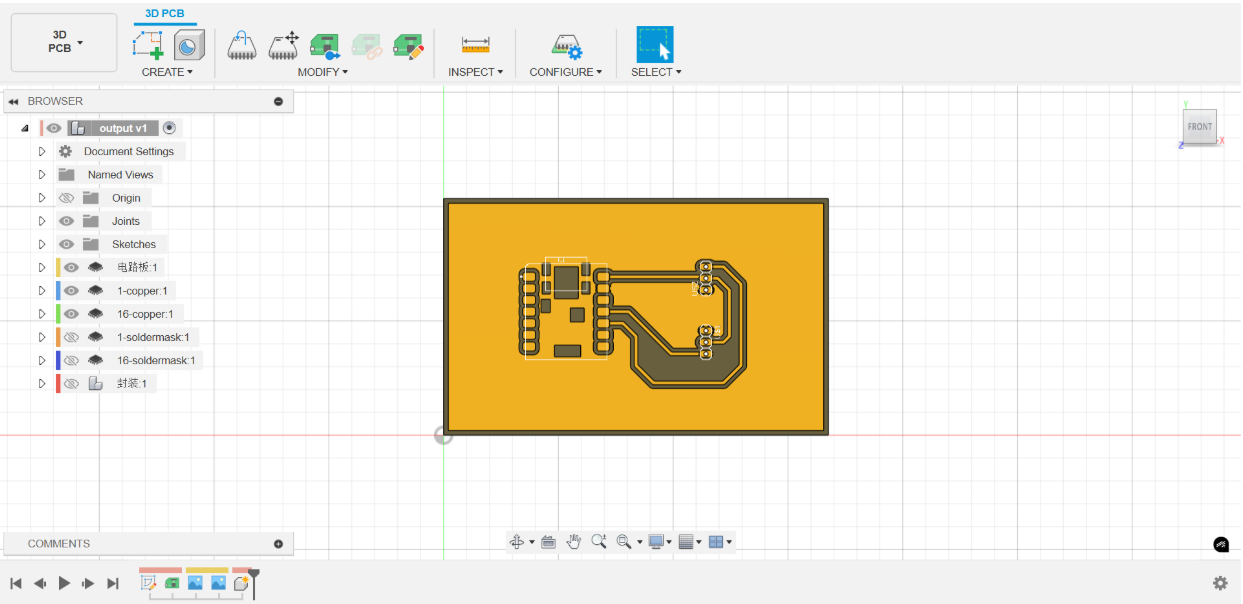The height and width of the screenshot is (604, 1243).
Task: Click the component icon of 封装:1
Action: (95, 383)
